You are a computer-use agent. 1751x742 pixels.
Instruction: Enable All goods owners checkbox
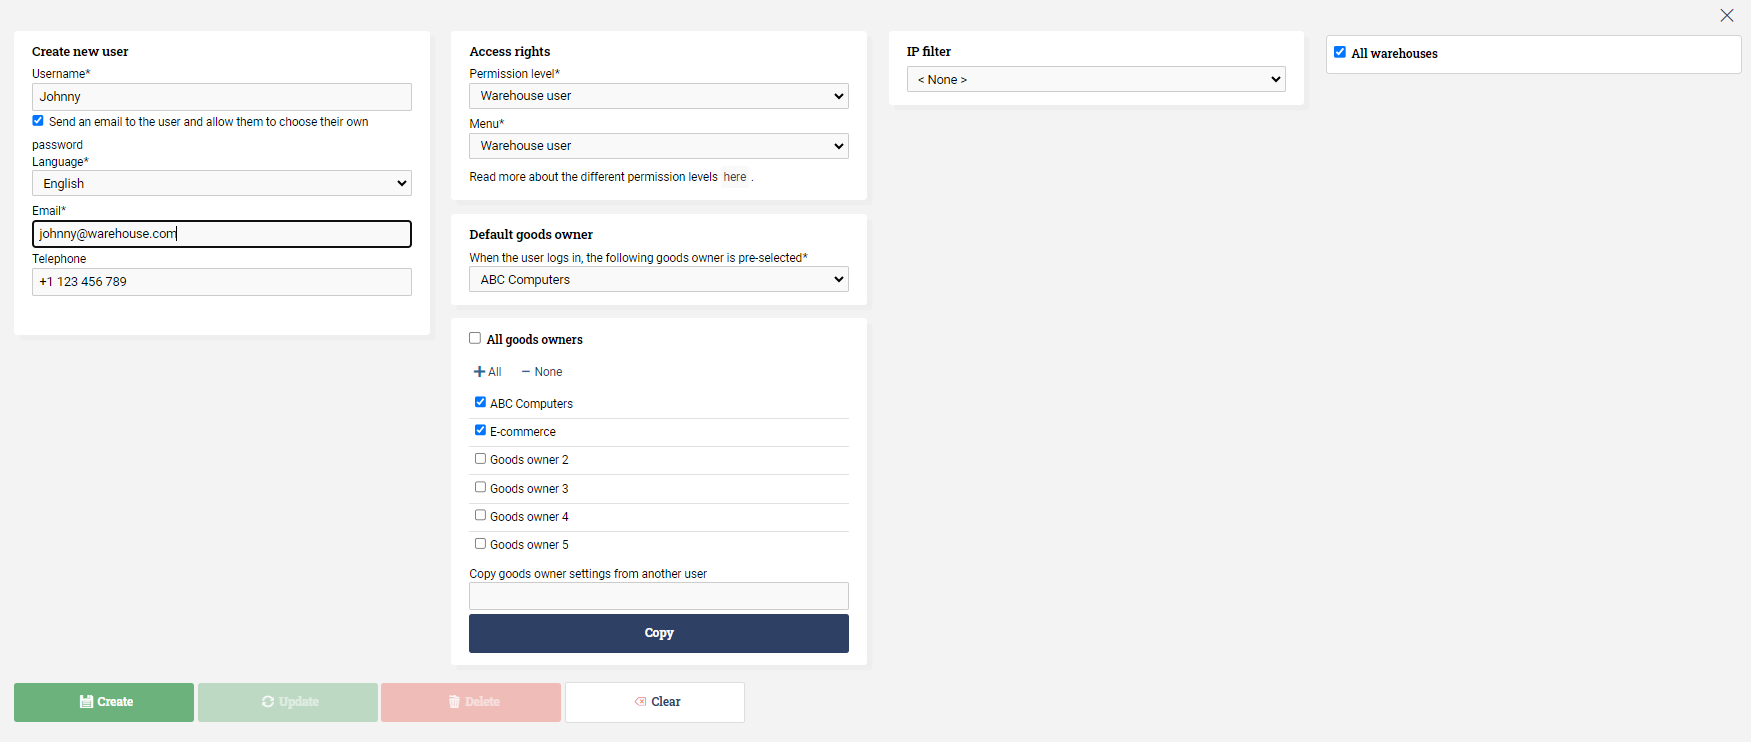[x=475, y=338]
